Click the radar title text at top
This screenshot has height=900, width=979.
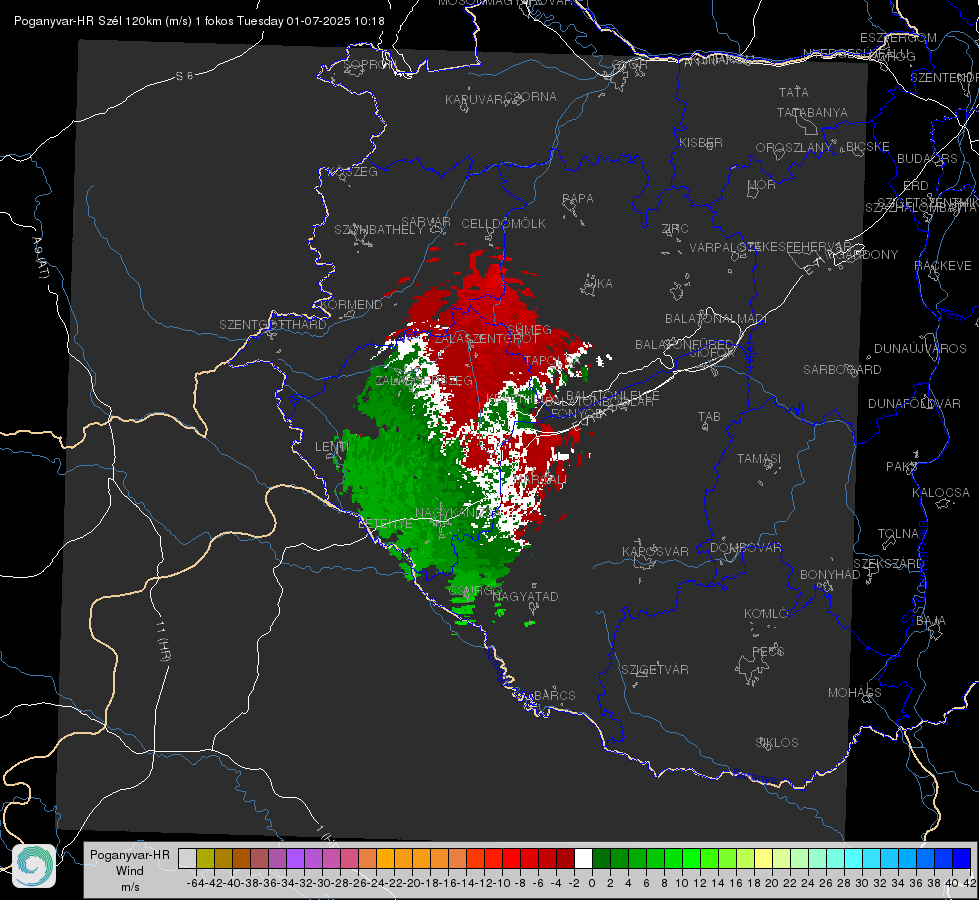(x=199, y=21)
